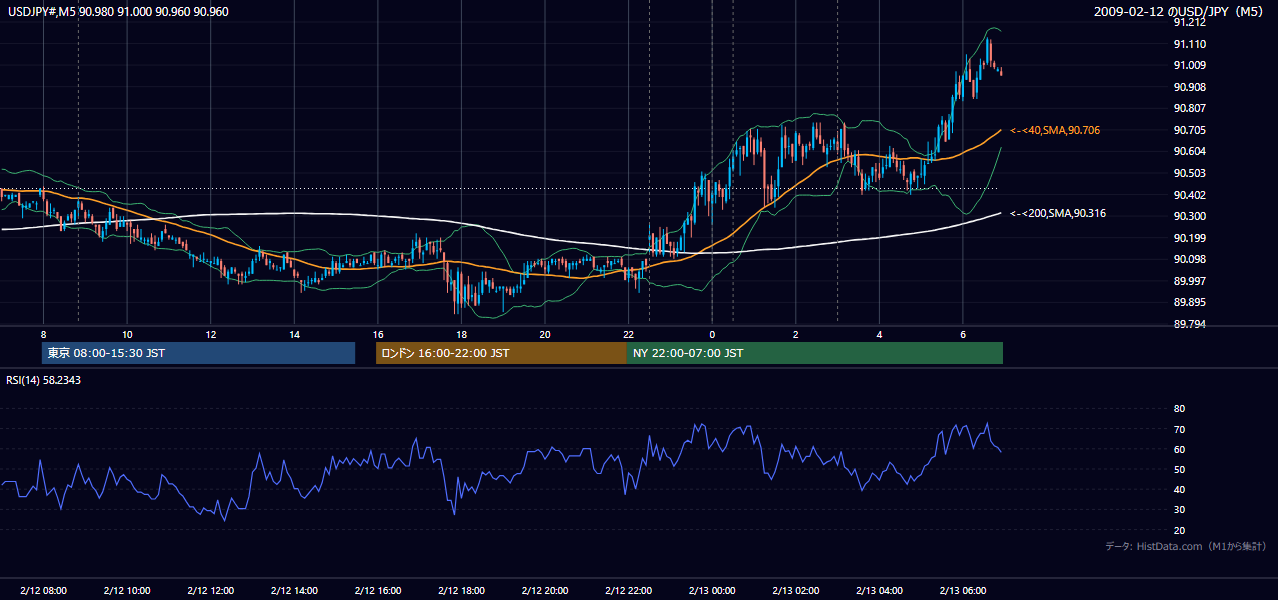Click hour label 12 under price chart
Viewport: 1278px width, 600px height.
click(210, 334)
